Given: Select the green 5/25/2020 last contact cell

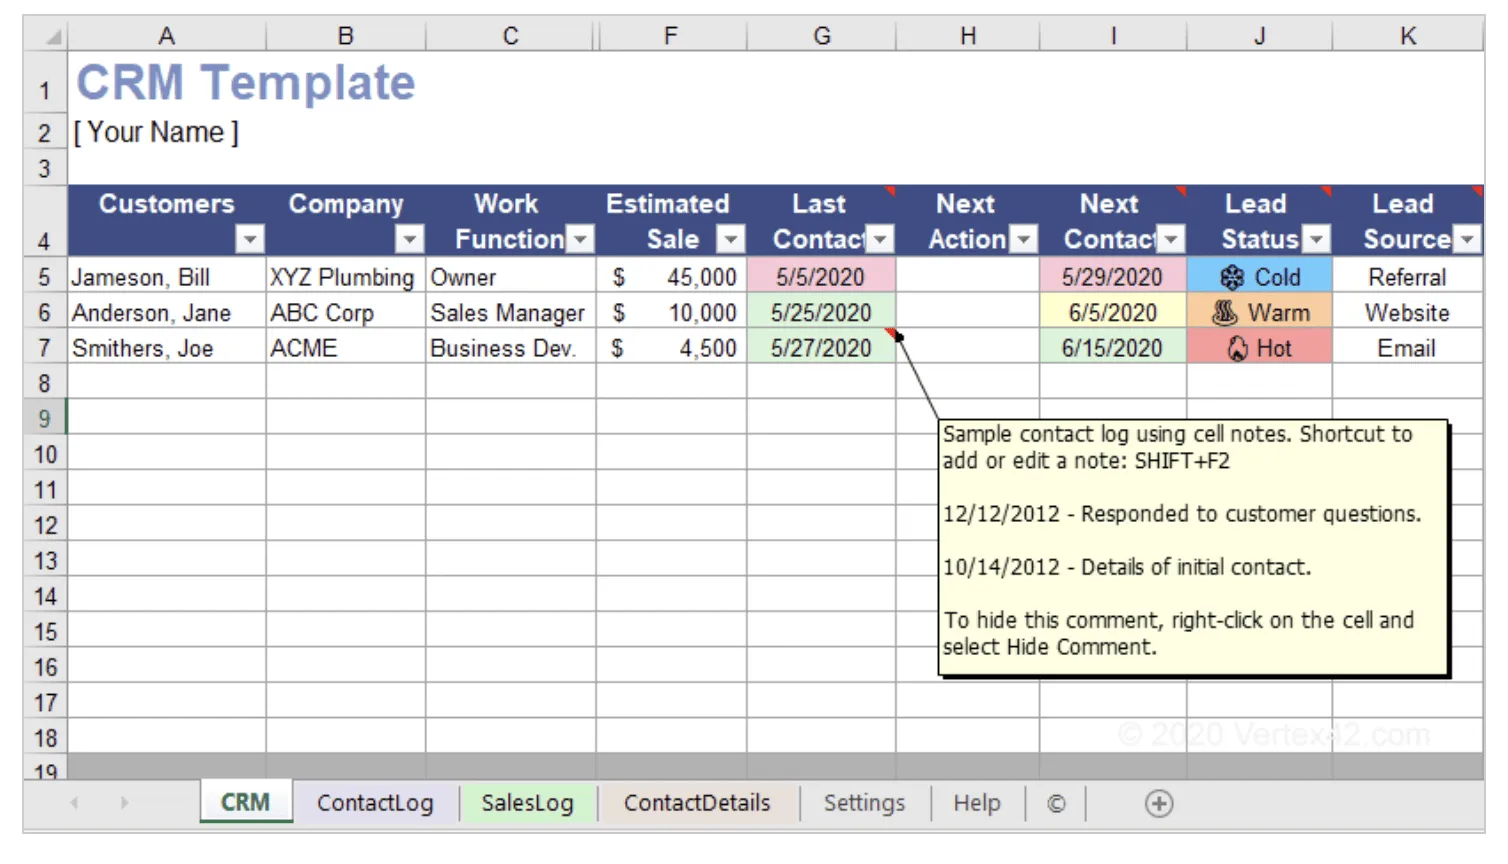Looking at the screenshot, I should click(x=821, y=313).
